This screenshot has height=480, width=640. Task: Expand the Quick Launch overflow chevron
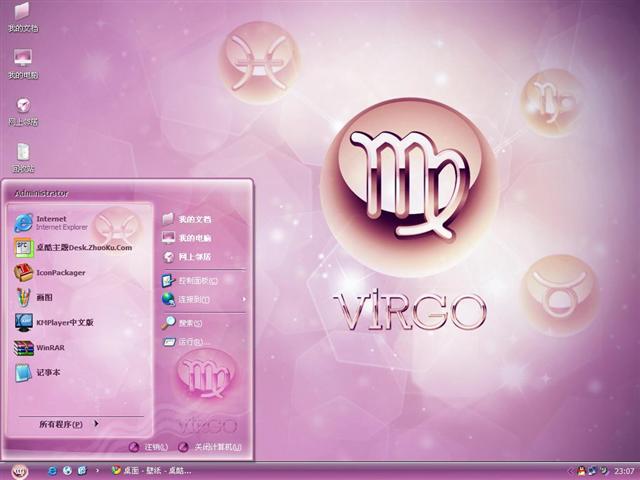(x=97, y=470)
